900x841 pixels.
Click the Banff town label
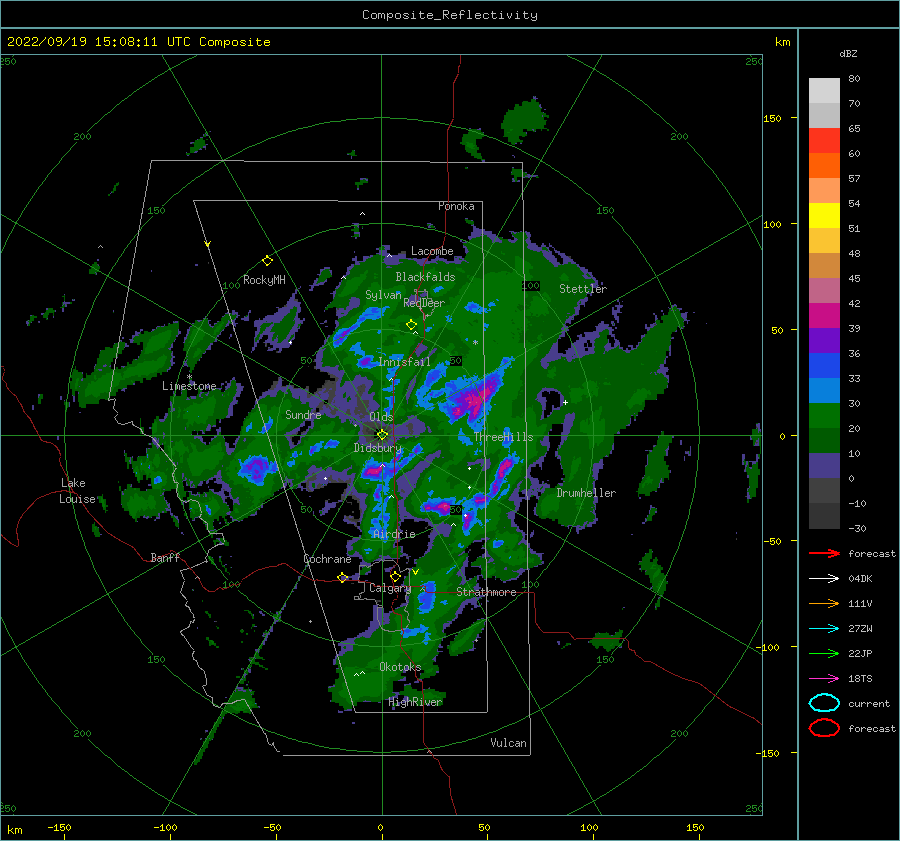pos(165,557)
